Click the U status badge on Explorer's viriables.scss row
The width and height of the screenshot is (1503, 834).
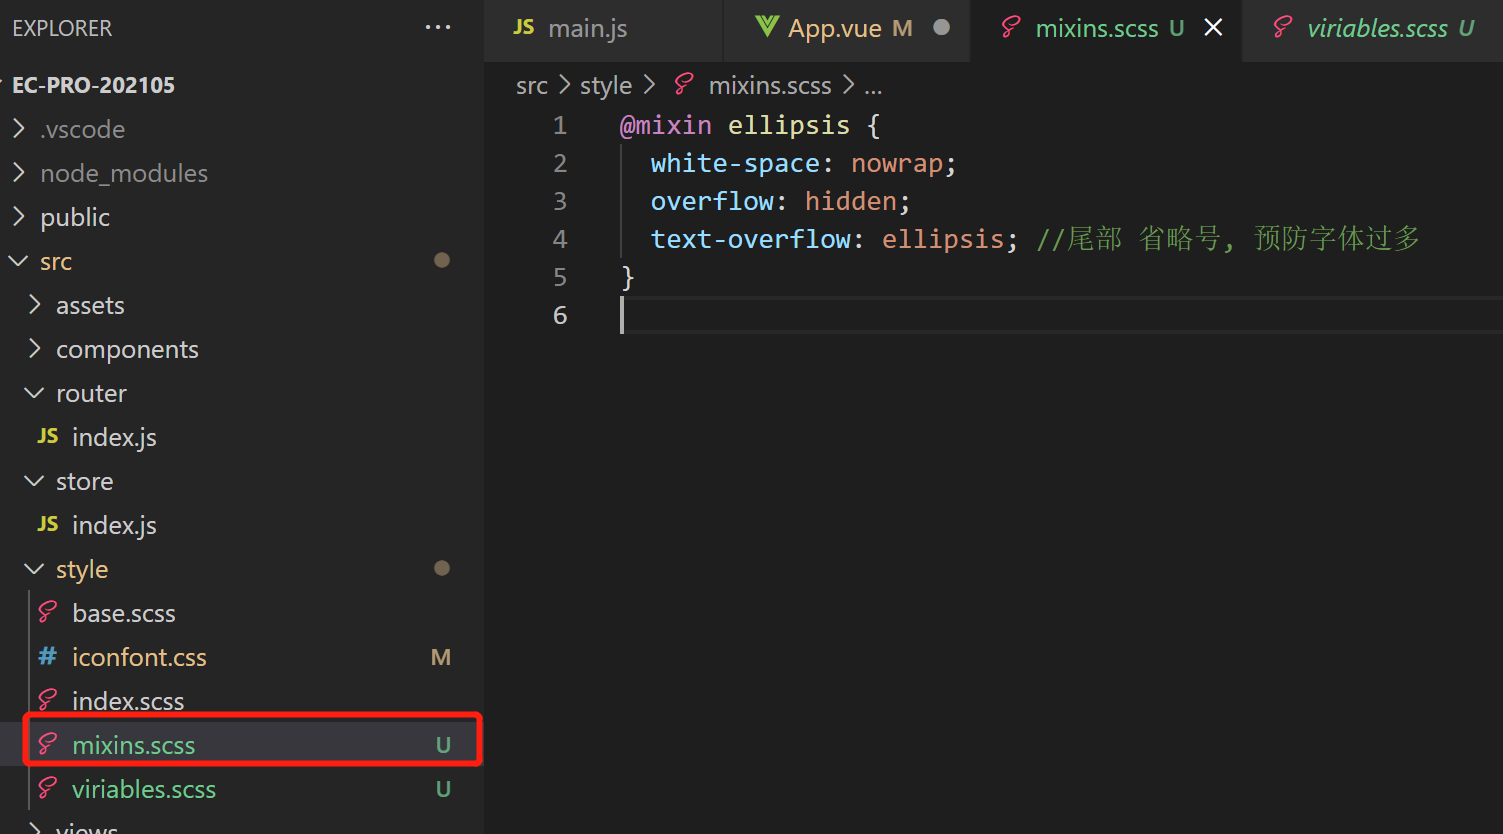tap(443, 789)
